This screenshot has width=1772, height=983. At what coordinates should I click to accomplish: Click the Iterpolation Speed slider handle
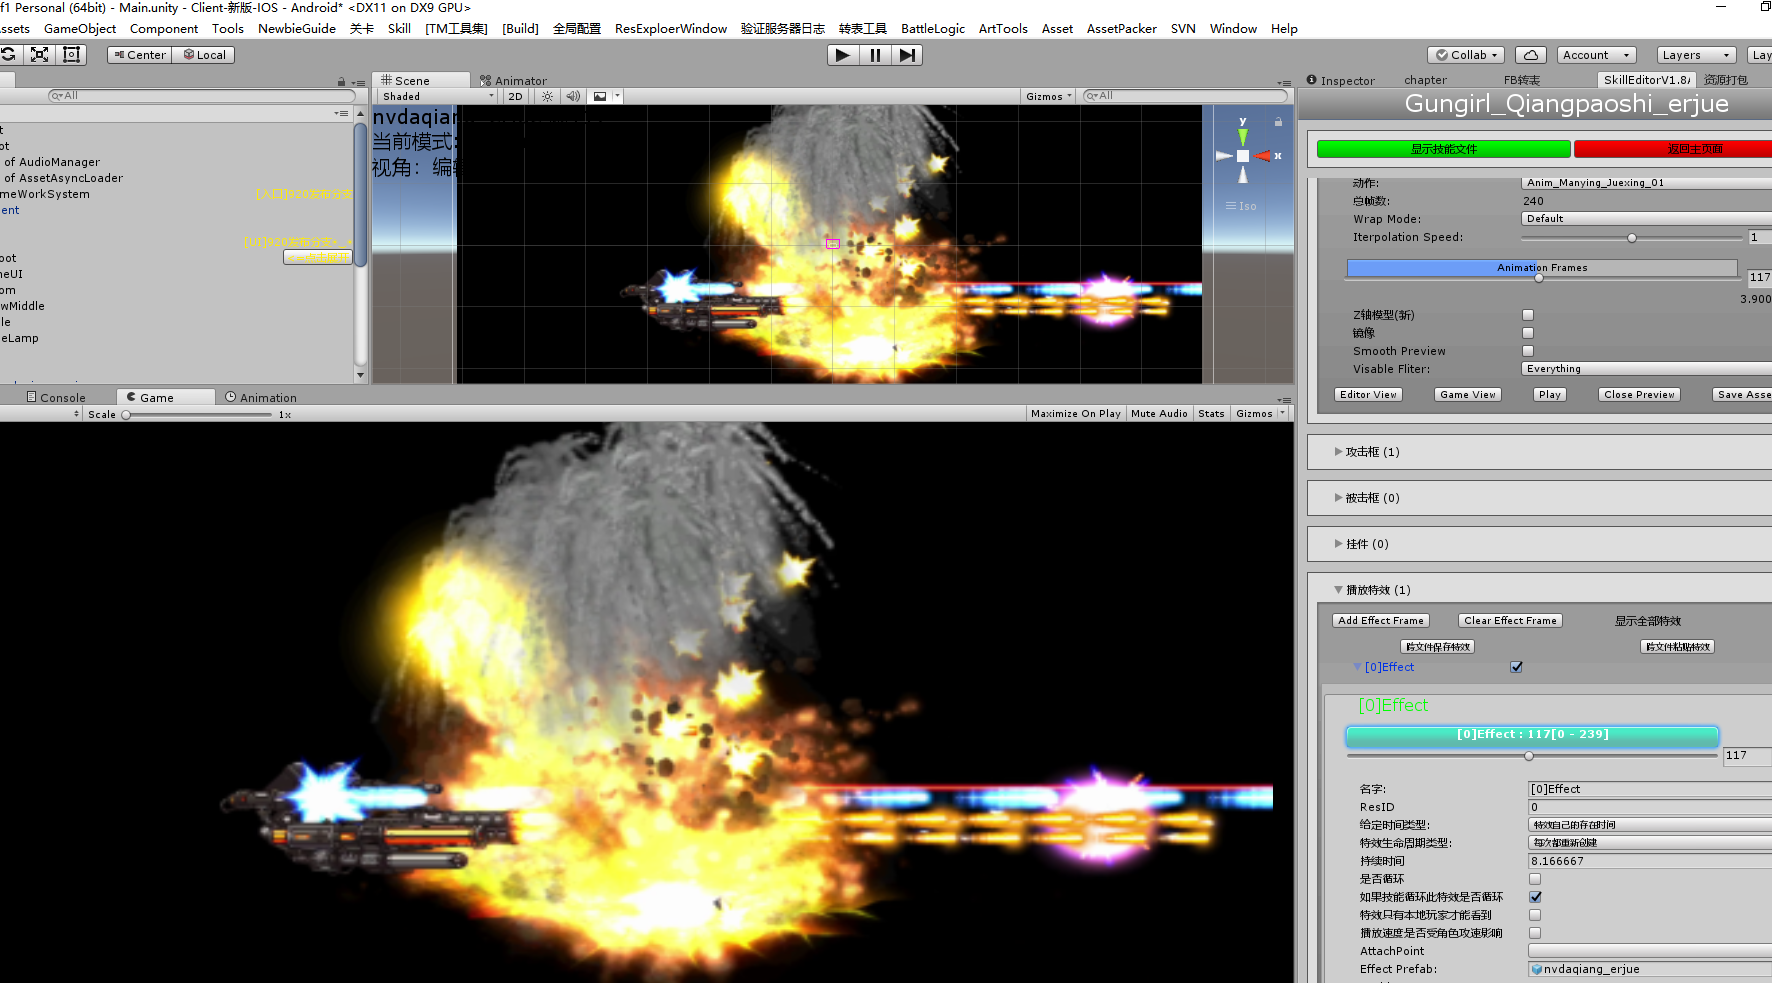pos(1632,238)
